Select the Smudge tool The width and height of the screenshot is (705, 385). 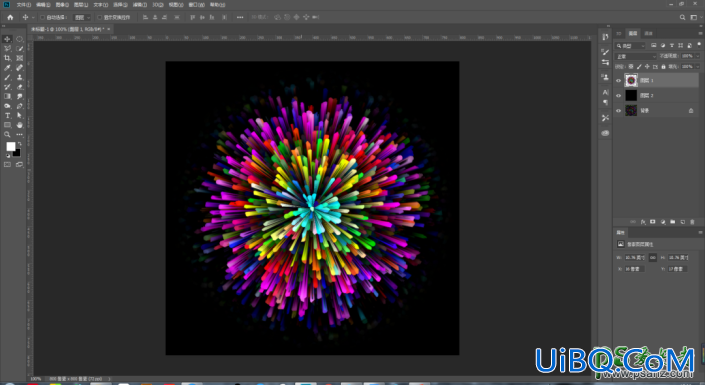point(20,96)
